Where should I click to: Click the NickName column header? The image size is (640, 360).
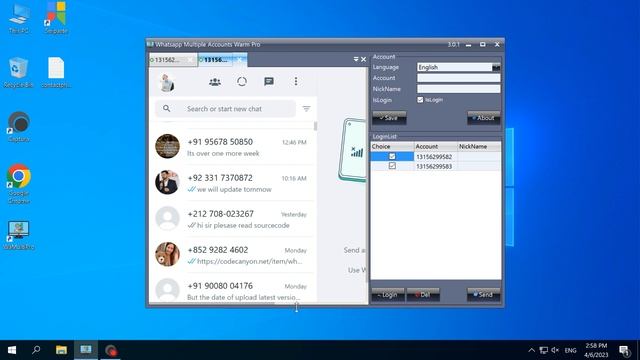(479, 146)
